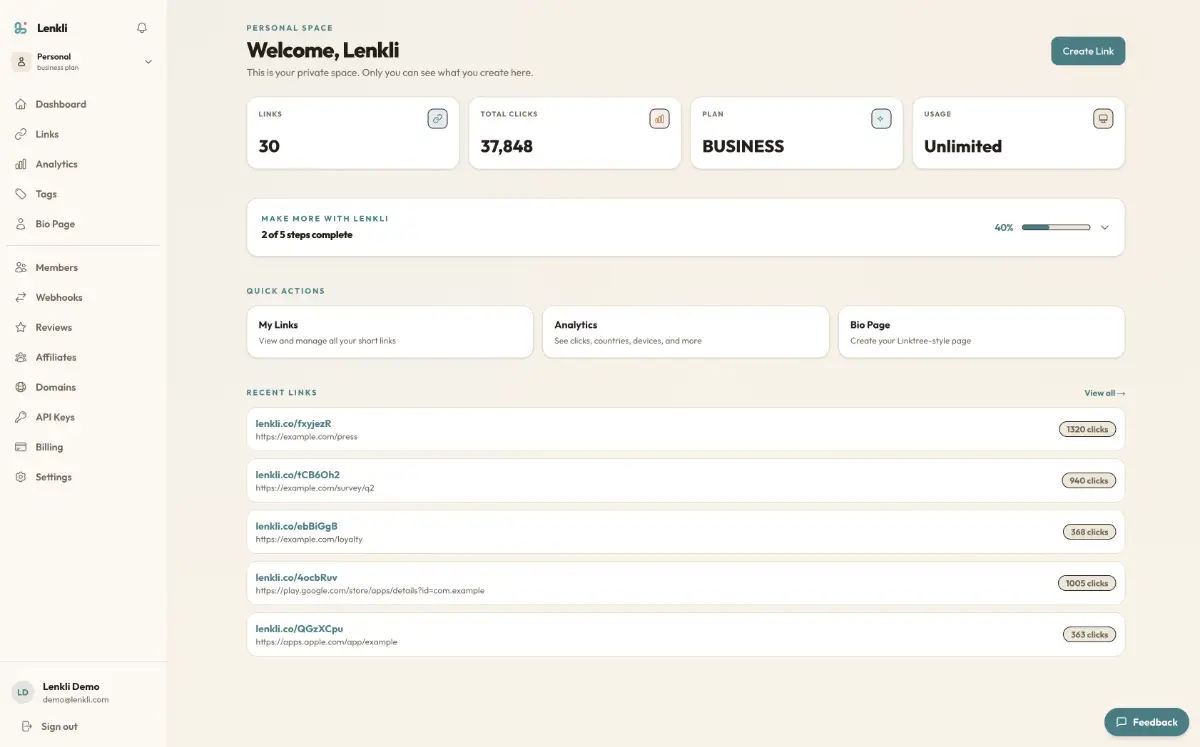Click the Lenkli logo icon

(x=21, y=28)
